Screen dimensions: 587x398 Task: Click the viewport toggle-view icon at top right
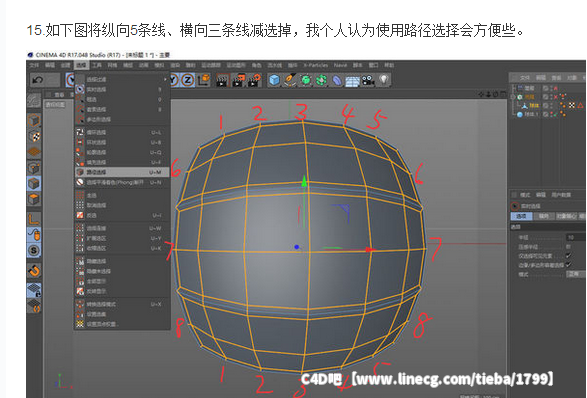(503, 95)
